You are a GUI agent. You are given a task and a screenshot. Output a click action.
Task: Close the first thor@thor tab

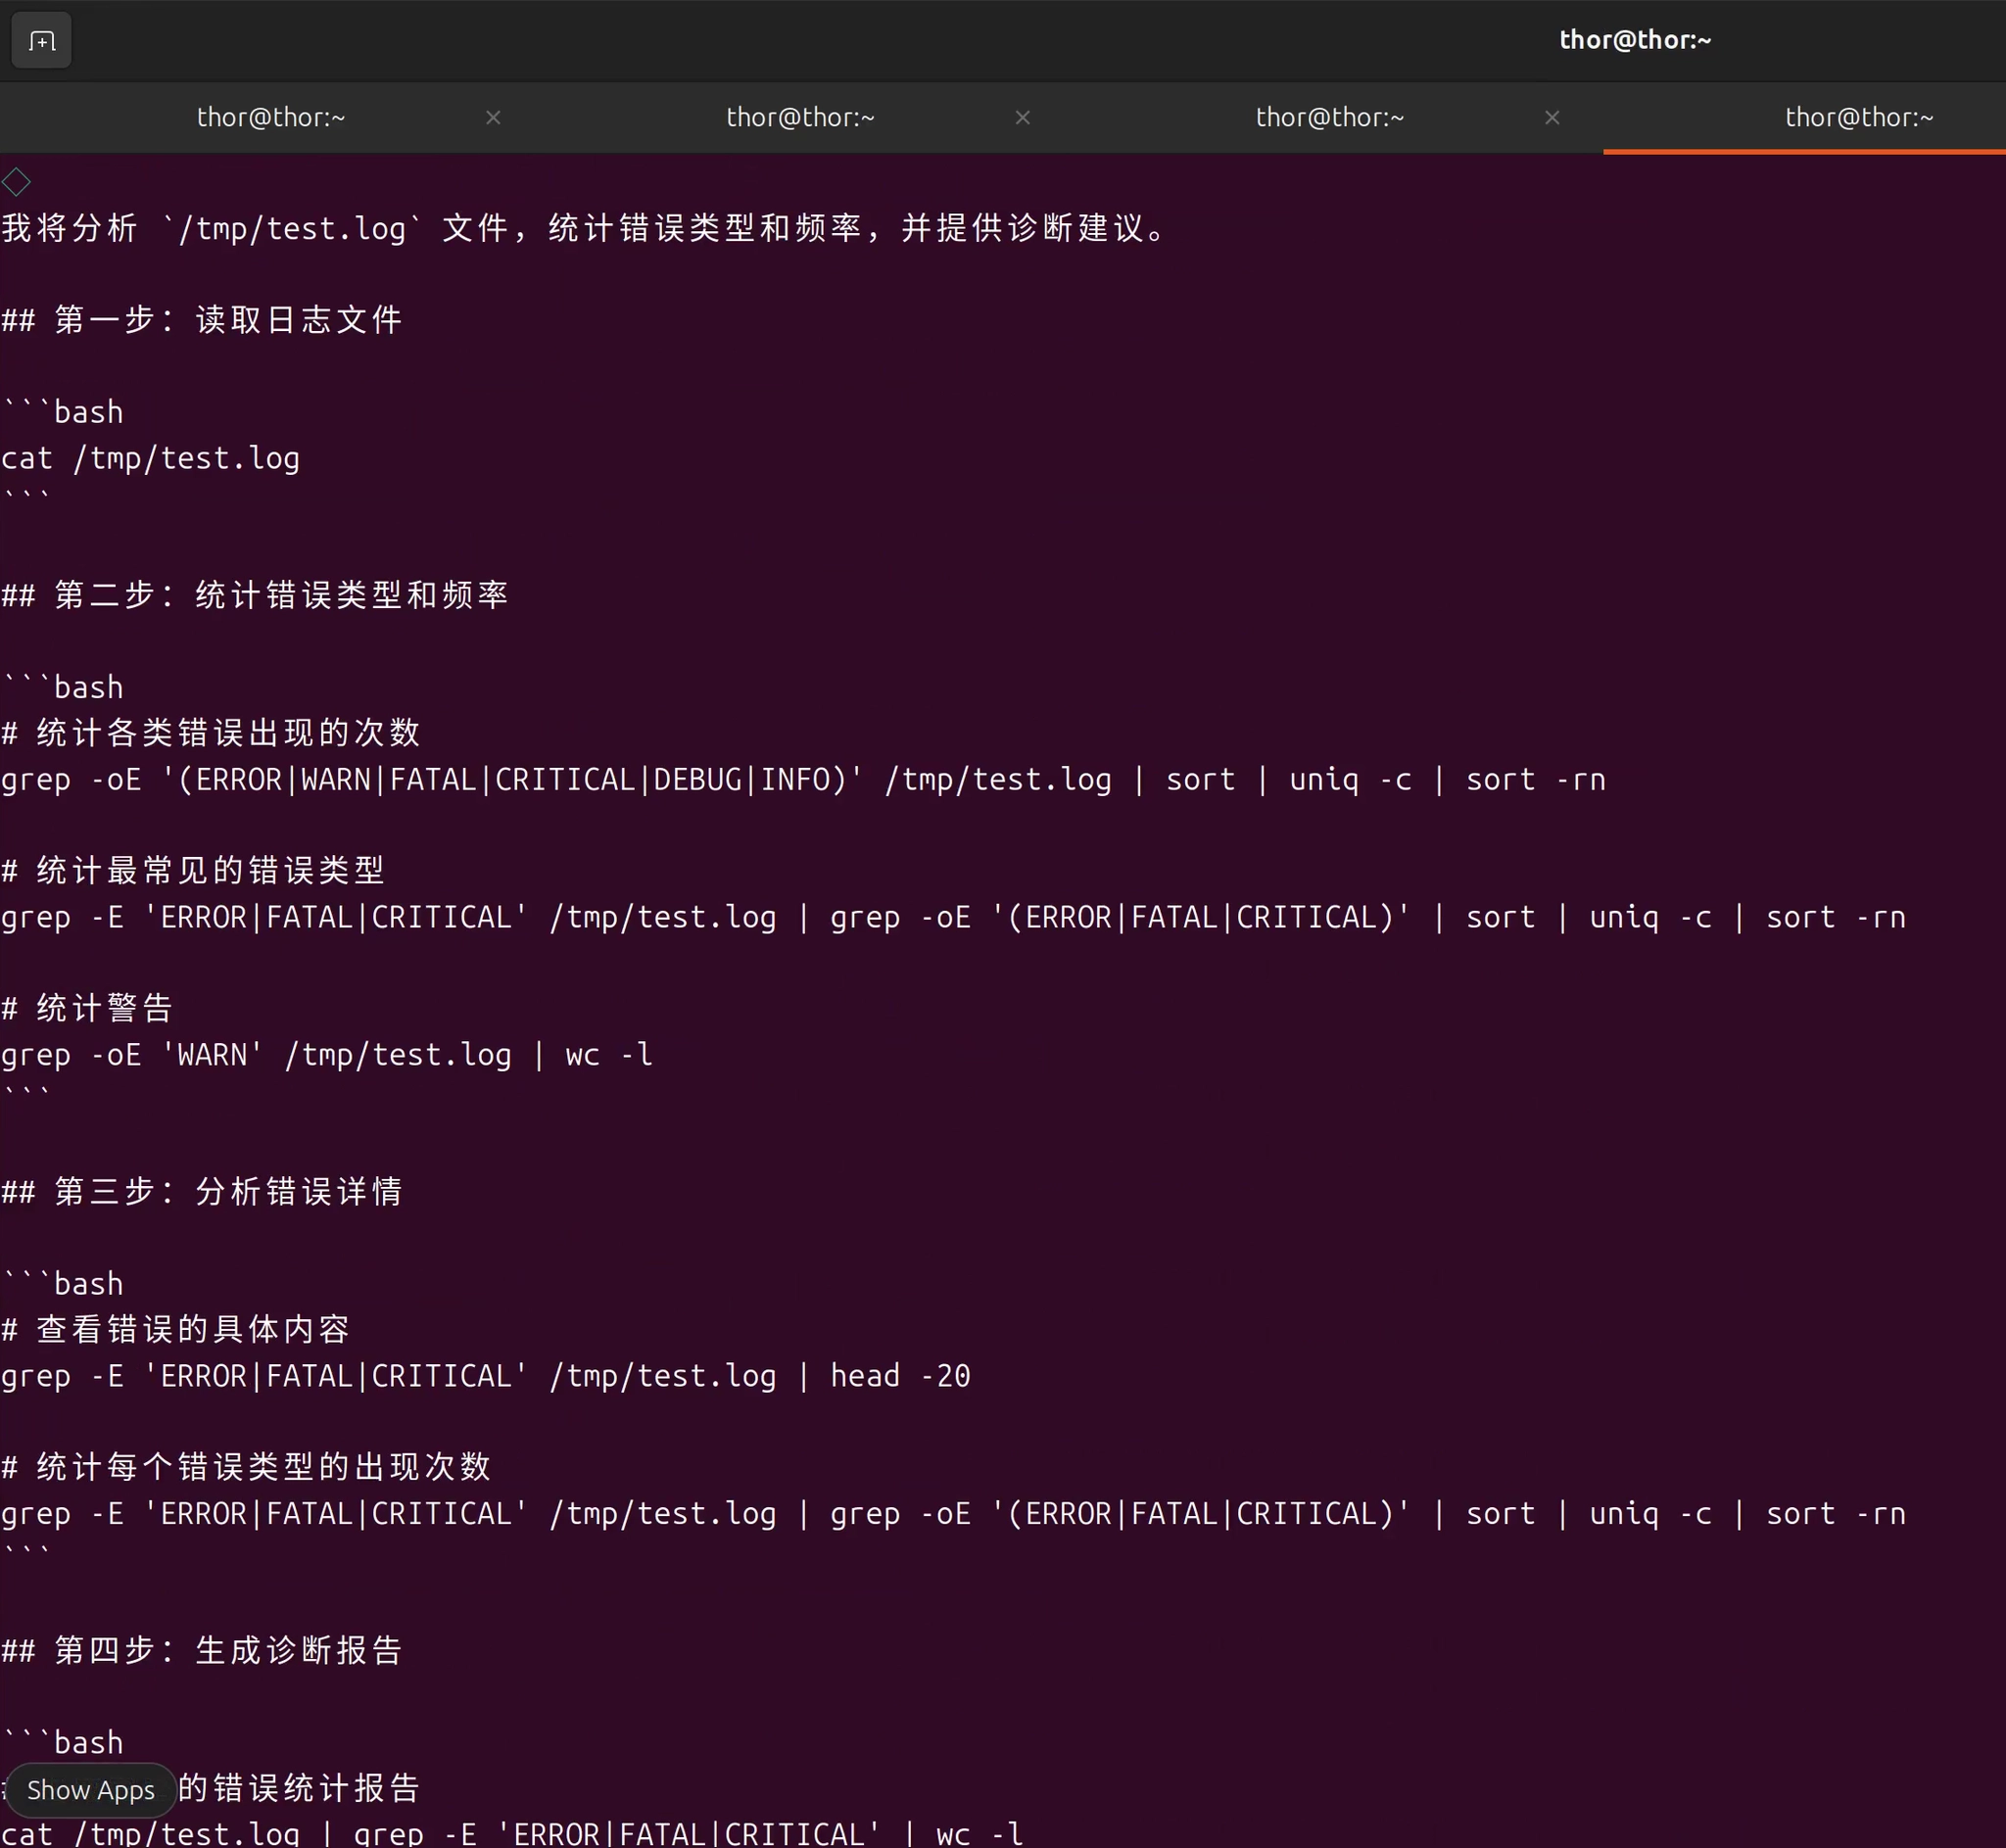493,118
